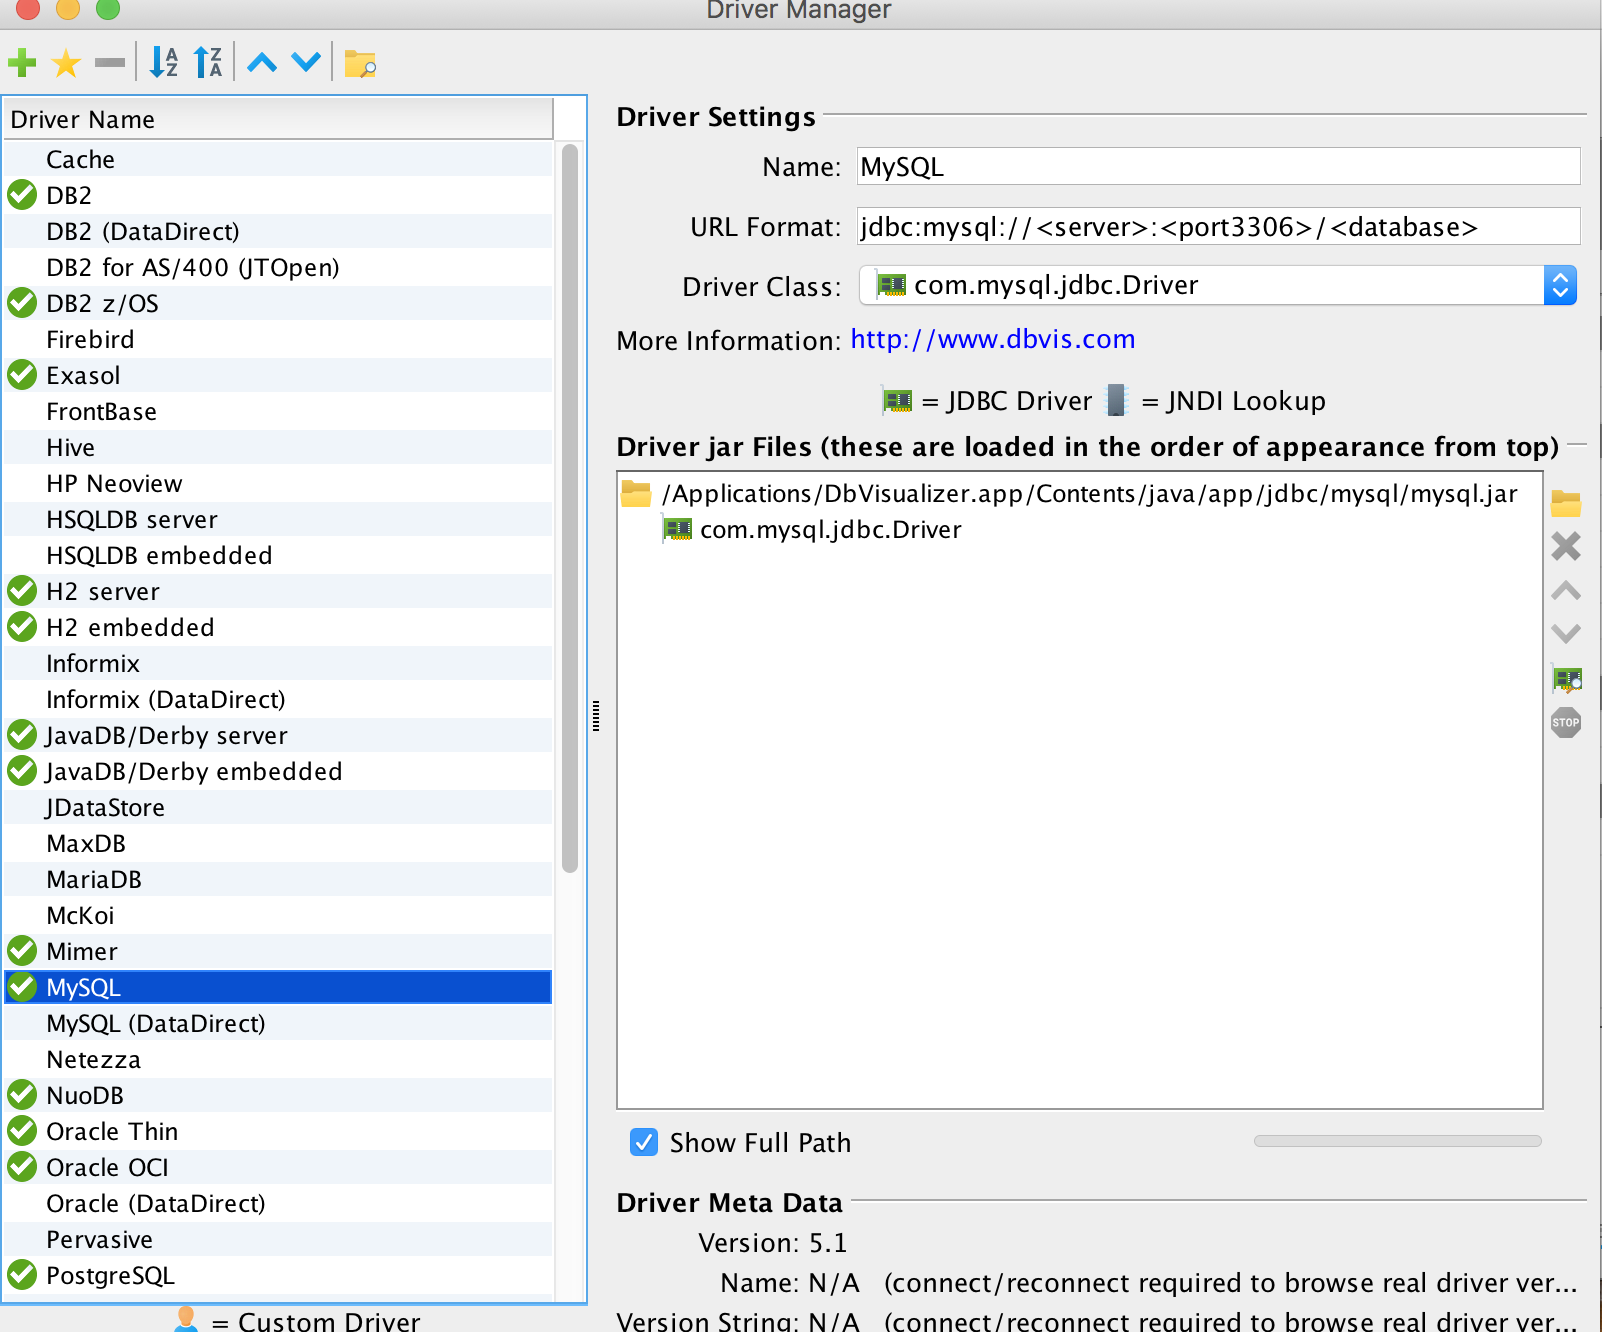This screenshot has height=1332, width=1602.
Task: Select the Firebird driver
Action: 278,339
